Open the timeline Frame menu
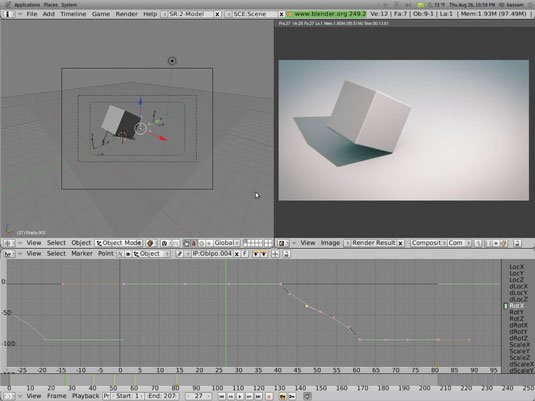Screen dimensions: 535x401 click(x=57, y=396)
